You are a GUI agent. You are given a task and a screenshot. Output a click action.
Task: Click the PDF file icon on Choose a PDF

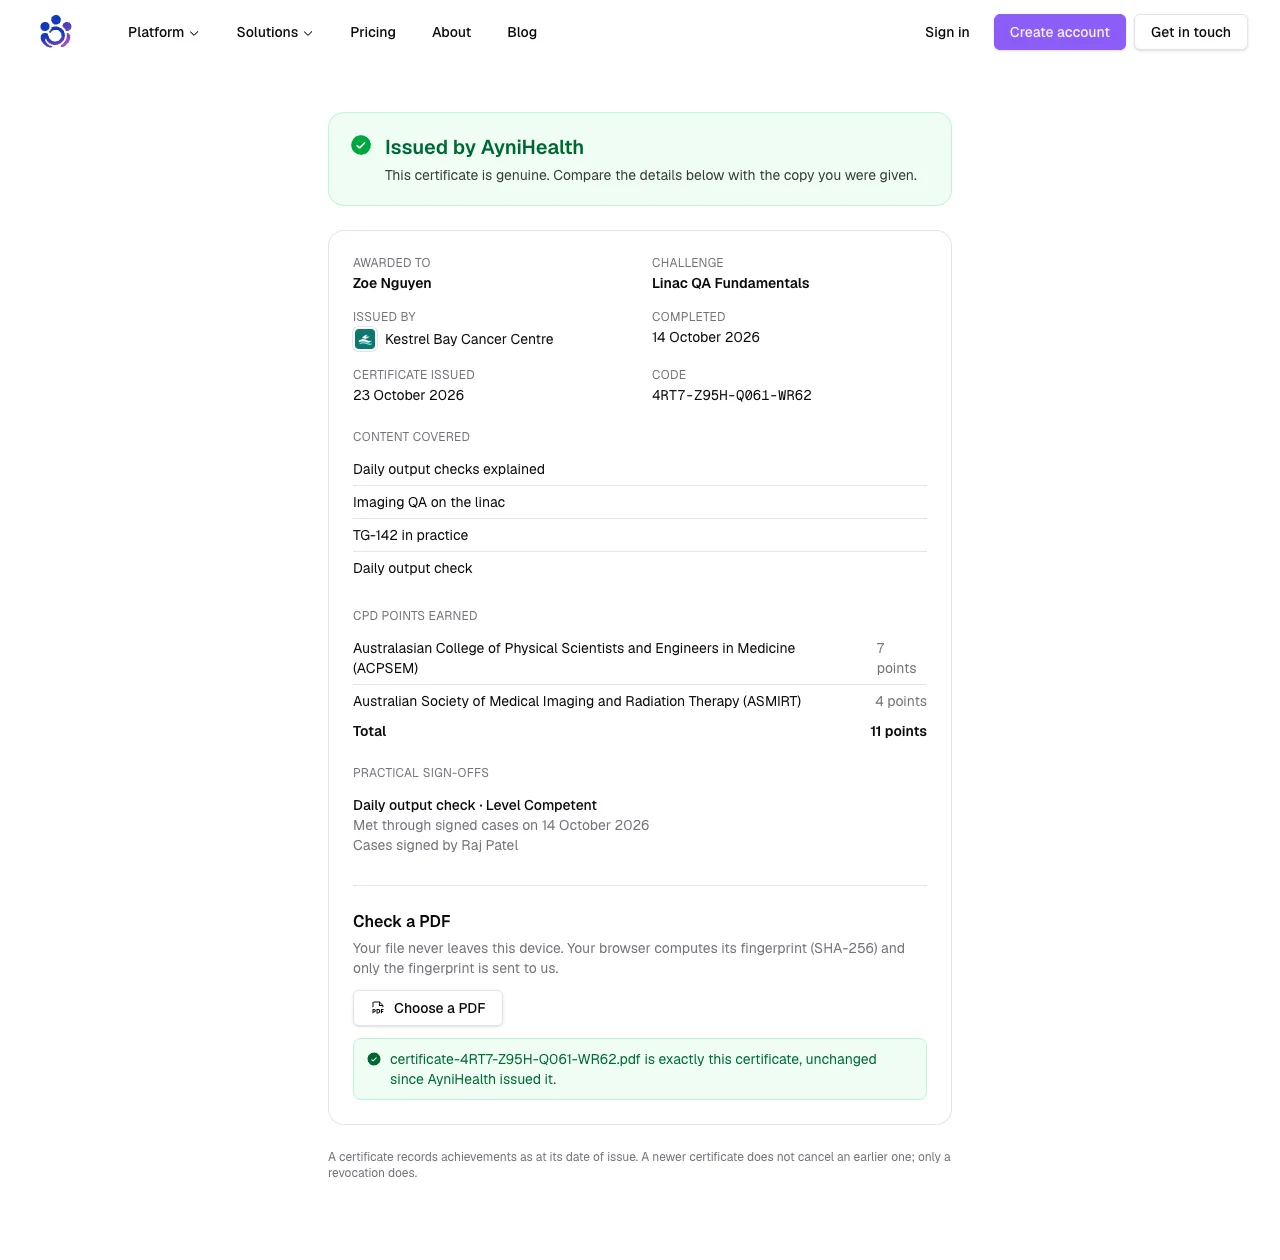pyautogui.click(x=378, y=1008)
